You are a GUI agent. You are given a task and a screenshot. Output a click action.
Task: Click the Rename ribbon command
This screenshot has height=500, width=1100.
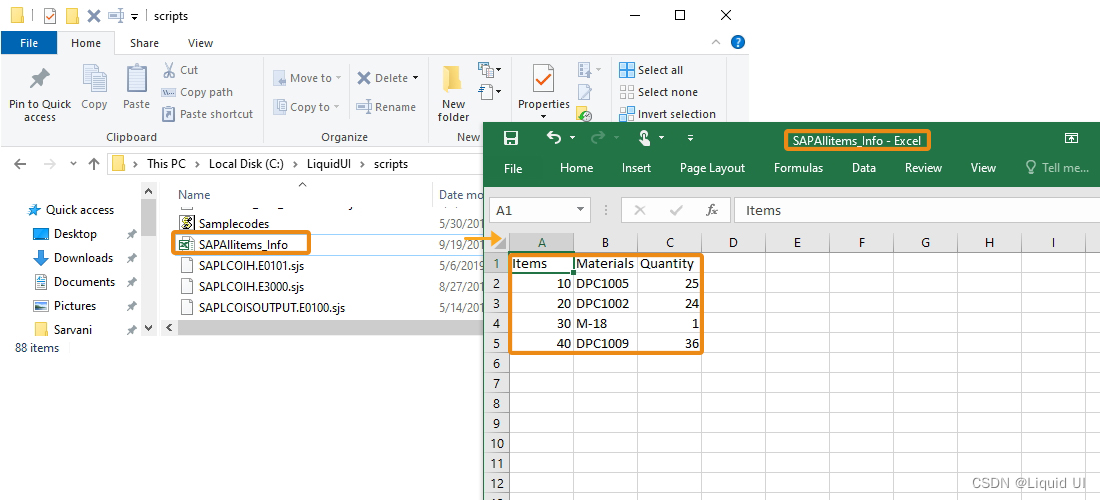[386, 107]
